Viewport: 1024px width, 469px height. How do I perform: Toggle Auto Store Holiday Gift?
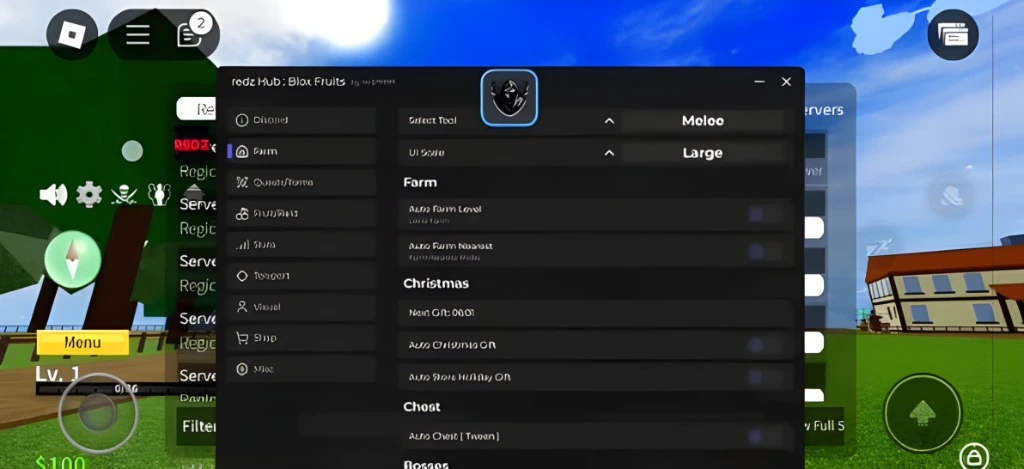pyautogui.click(x=765, y=377)
